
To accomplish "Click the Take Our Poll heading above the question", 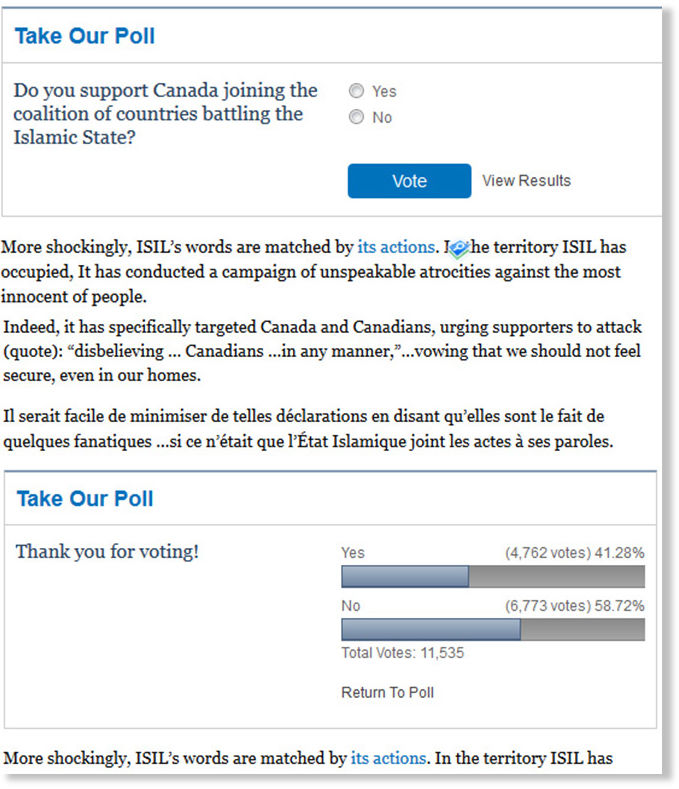I will click(x=85, y=36).
